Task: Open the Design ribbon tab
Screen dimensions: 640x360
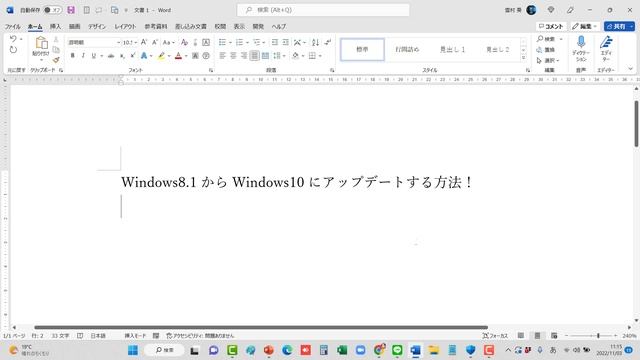Action: coord(97,27)
